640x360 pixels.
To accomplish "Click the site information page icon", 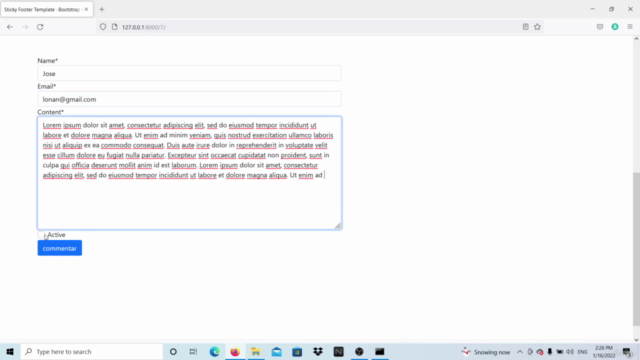I will tap(115, 27).
